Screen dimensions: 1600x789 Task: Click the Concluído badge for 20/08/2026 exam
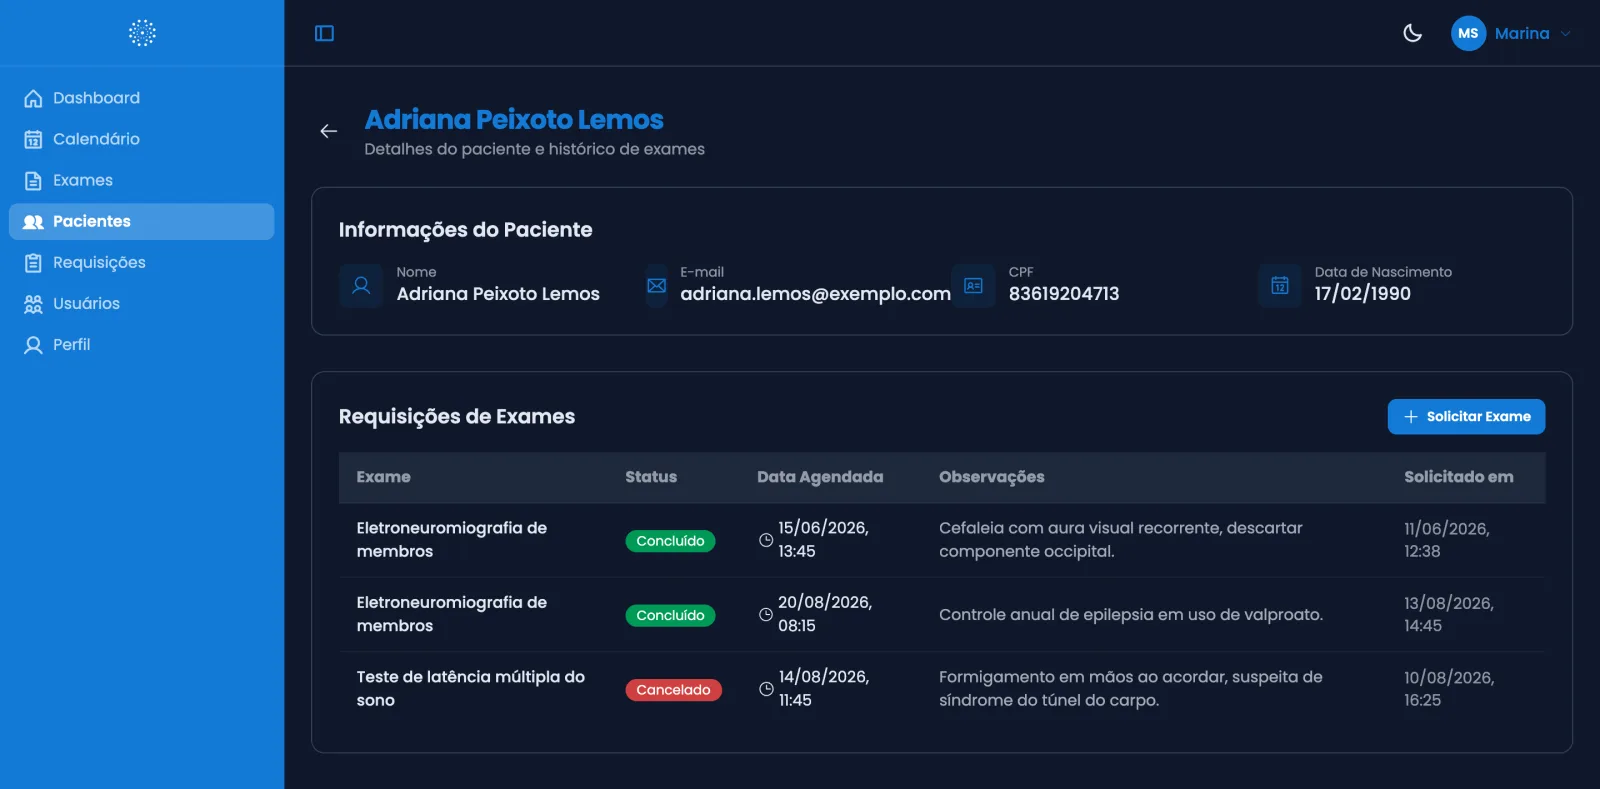[670, 615]
